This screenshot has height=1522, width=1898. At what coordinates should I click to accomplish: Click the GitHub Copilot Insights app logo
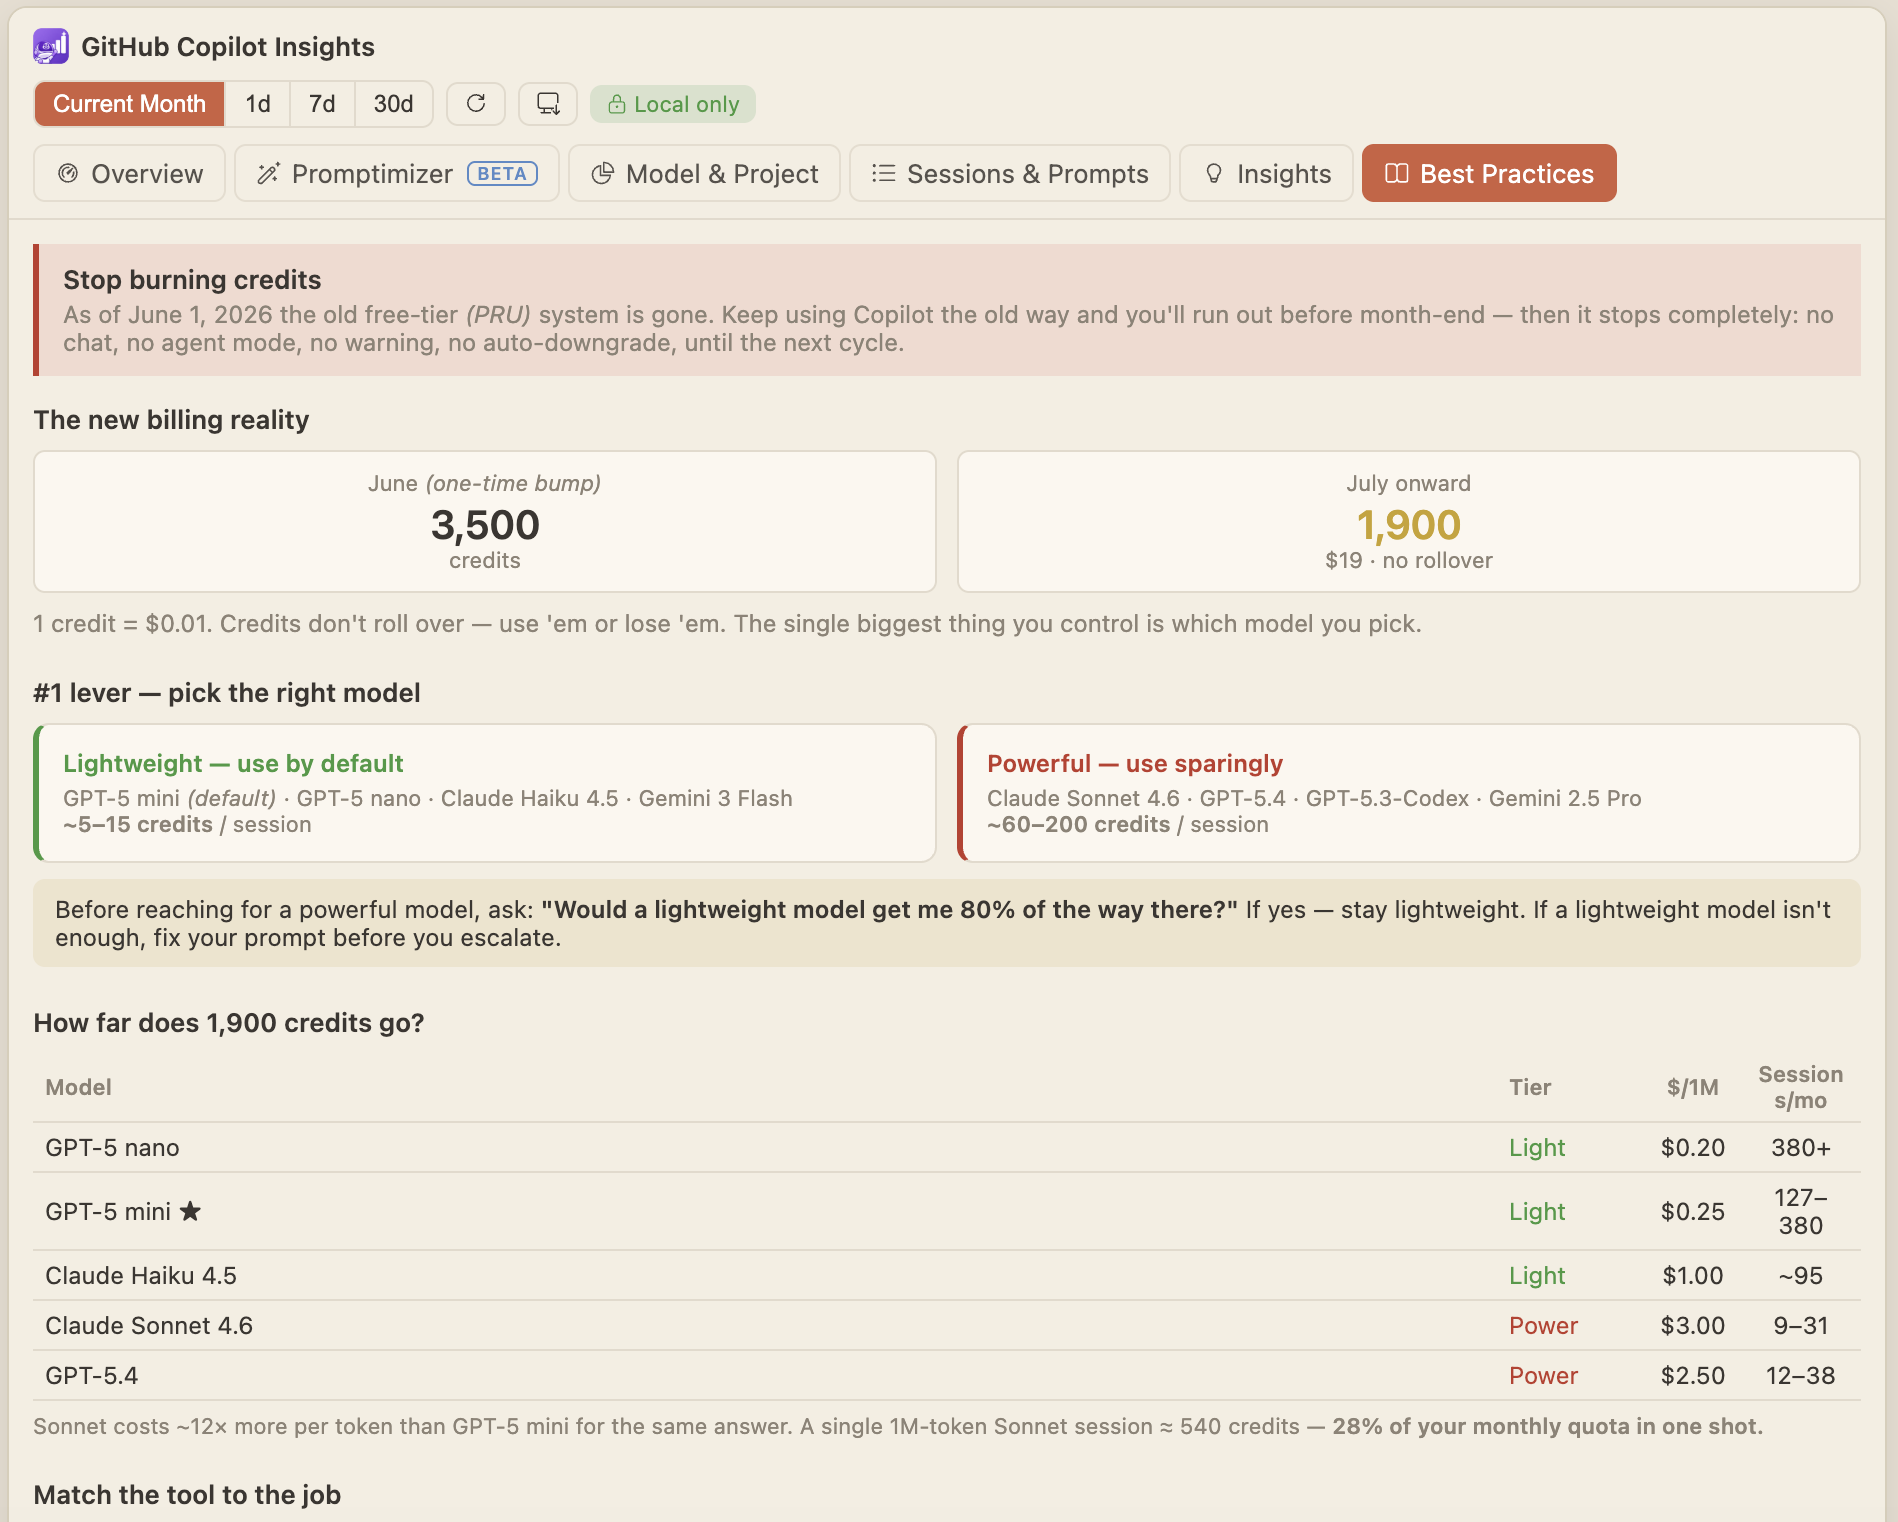(x=51, y=46)
